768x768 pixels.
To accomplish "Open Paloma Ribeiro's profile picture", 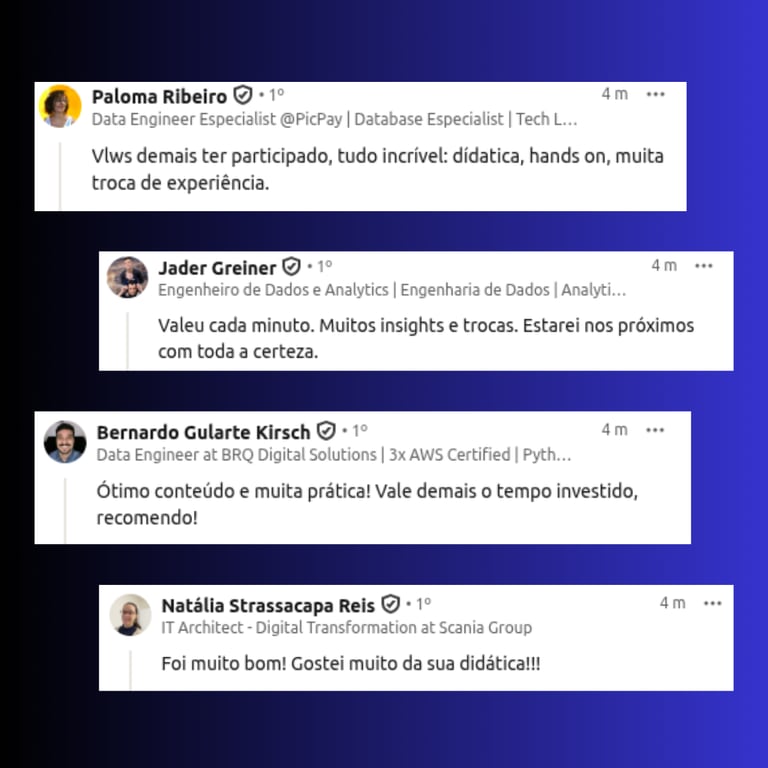I will 60,106.
